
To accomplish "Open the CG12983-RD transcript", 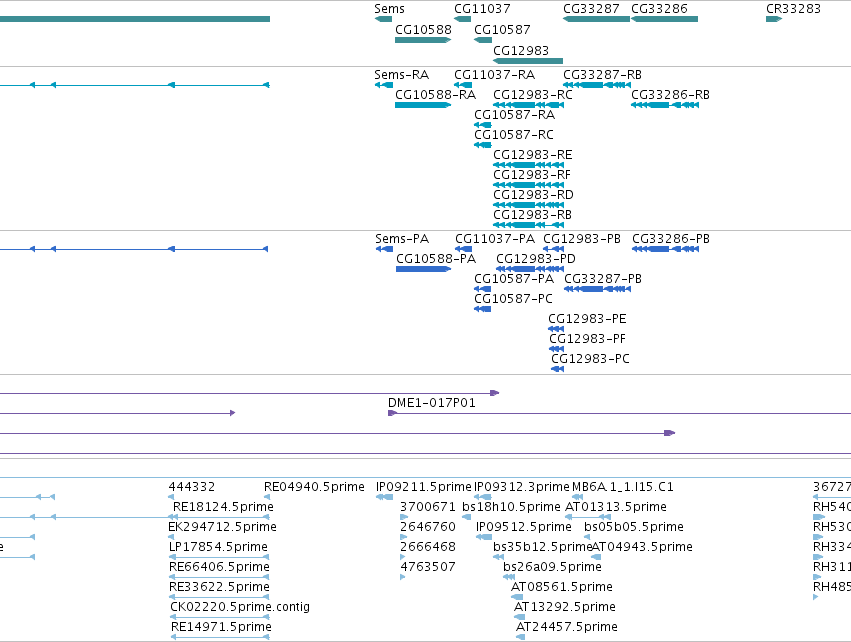I will (x=528, y=205).
